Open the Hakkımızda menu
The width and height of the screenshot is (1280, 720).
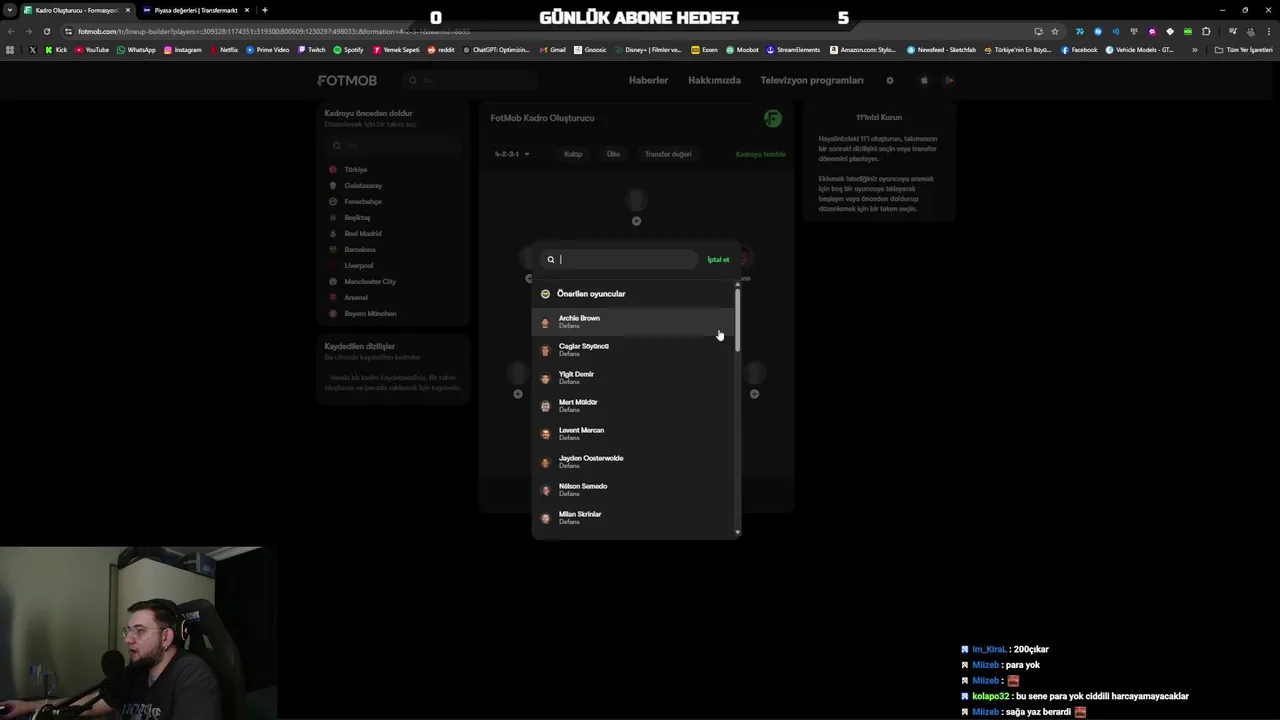click(714, 80)
